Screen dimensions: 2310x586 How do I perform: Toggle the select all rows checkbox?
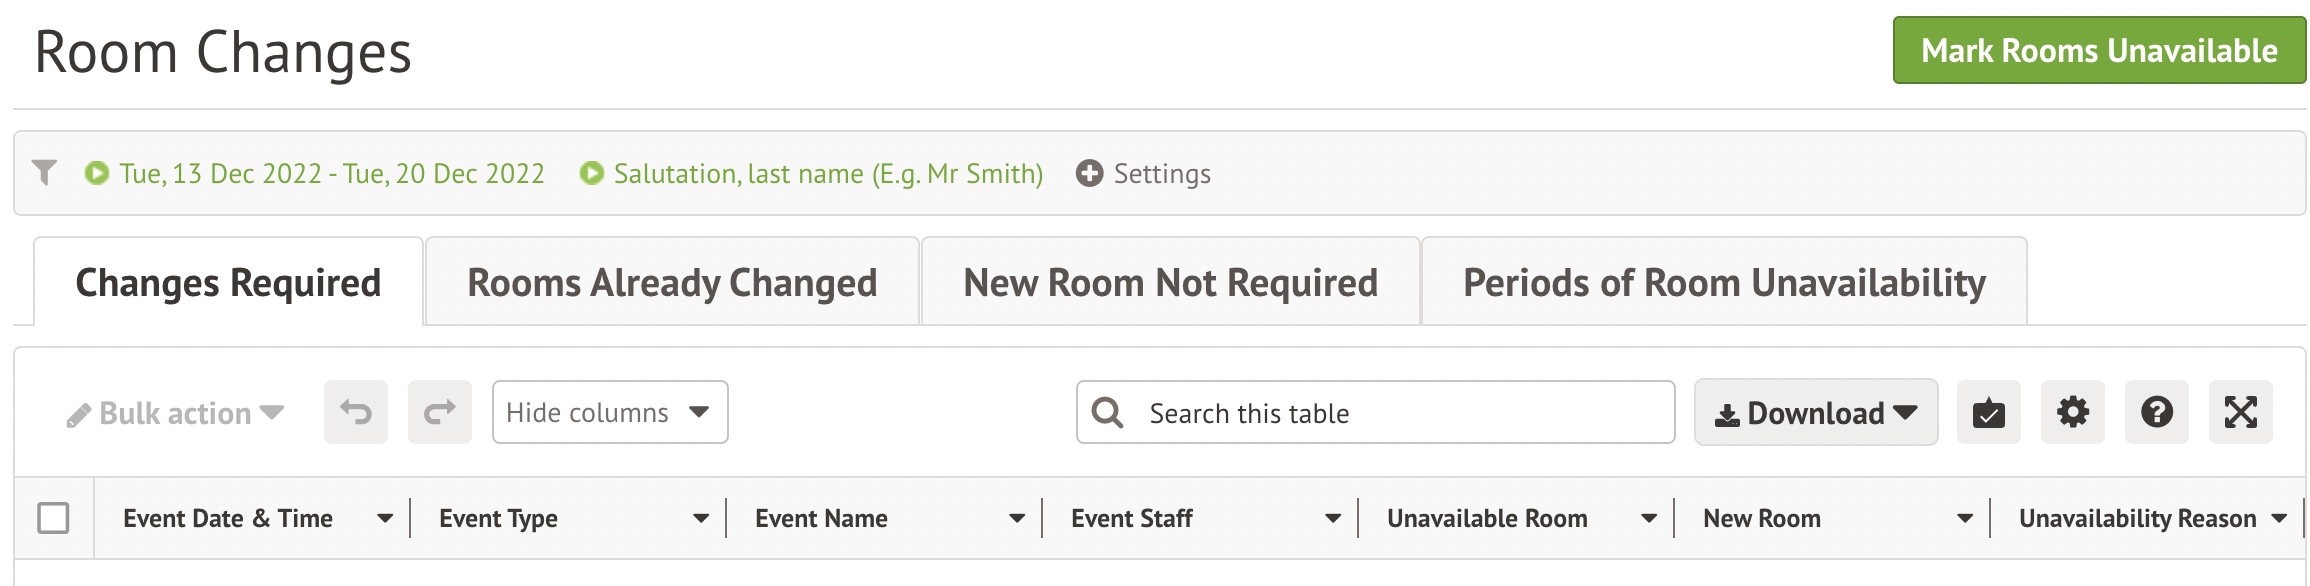53,518
